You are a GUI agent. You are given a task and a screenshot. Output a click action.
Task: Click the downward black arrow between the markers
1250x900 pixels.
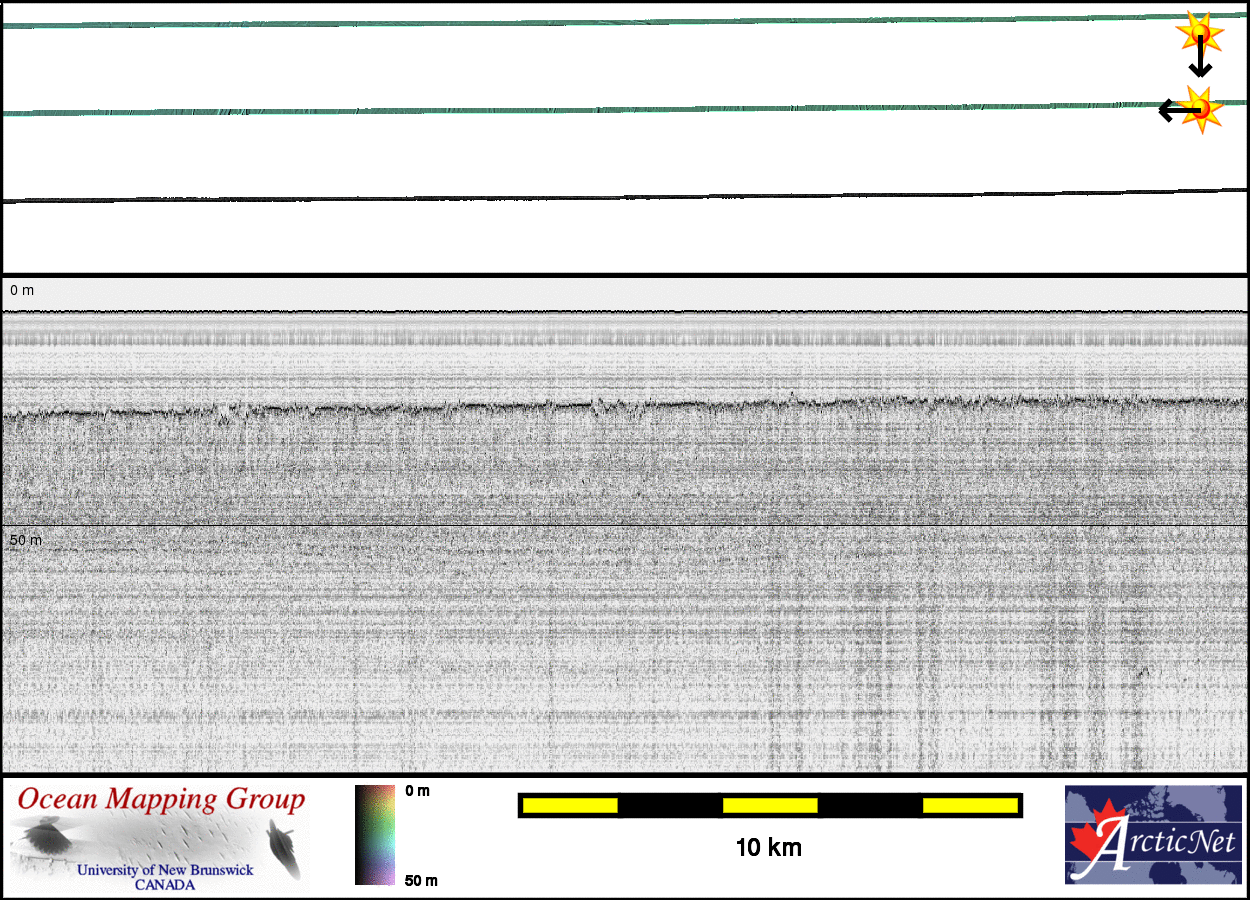pos(1200,62)
